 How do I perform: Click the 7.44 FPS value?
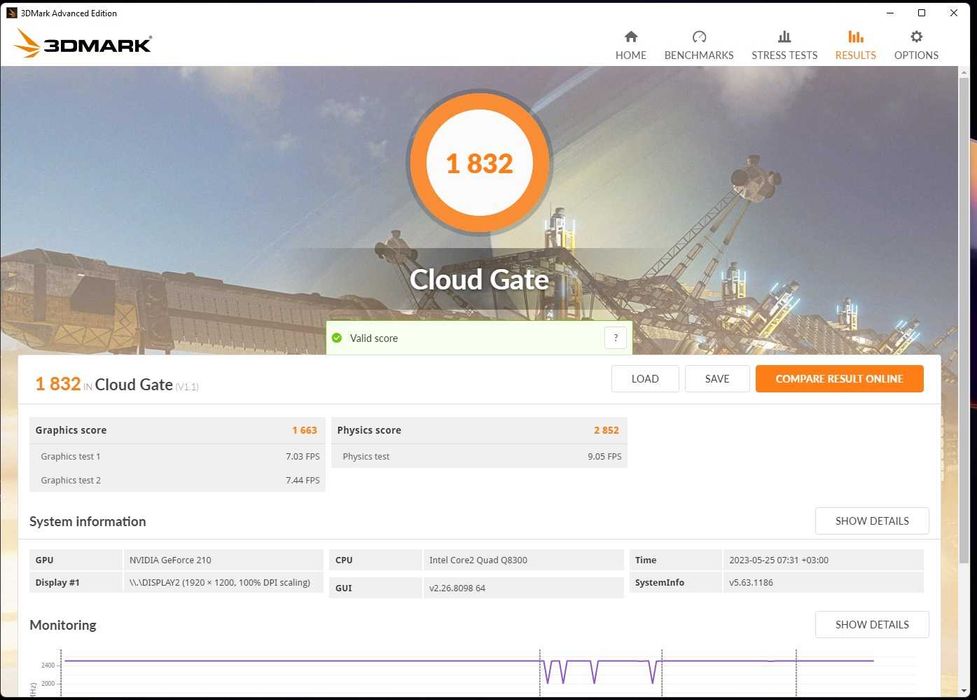click(x=302, y=480)
